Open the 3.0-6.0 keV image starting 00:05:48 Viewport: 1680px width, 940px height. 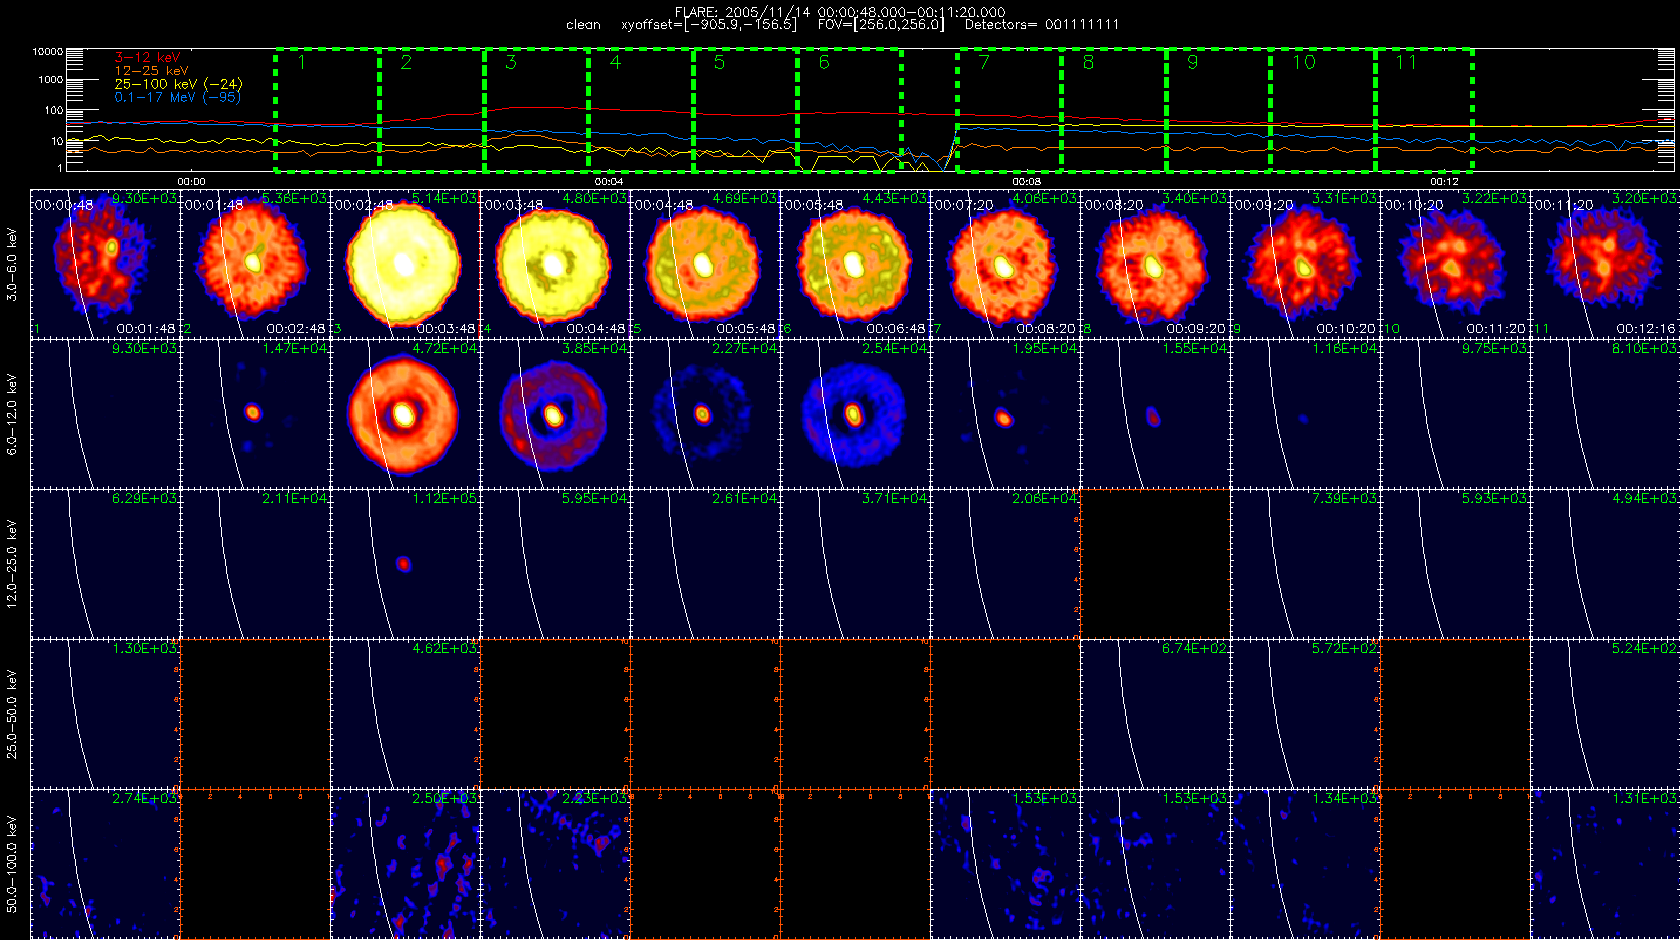(855, 263)
